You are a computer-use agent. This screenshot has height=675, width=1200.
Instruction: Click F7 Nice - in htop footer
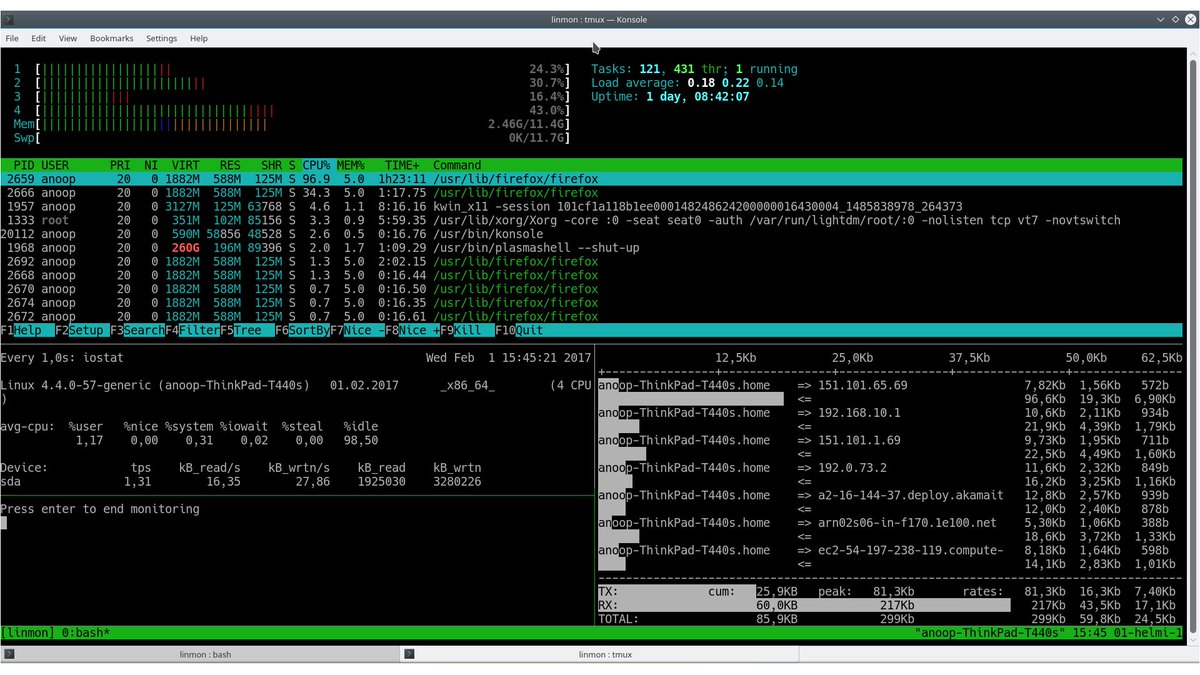tap(357, 331)
